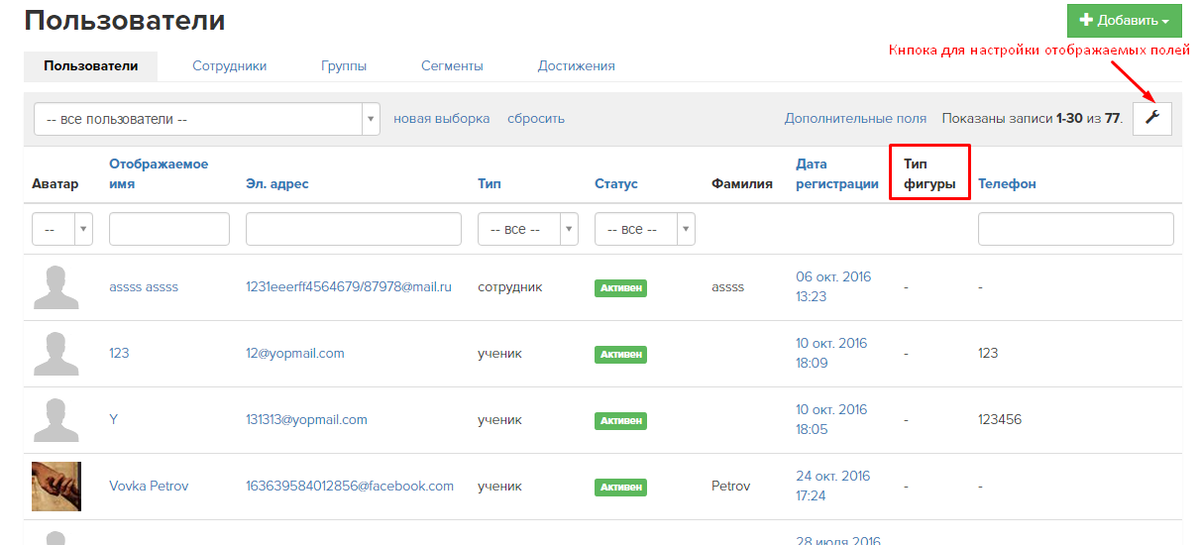
Task: Open 'Дополнительные поля' link
Action: coord(856,118)
